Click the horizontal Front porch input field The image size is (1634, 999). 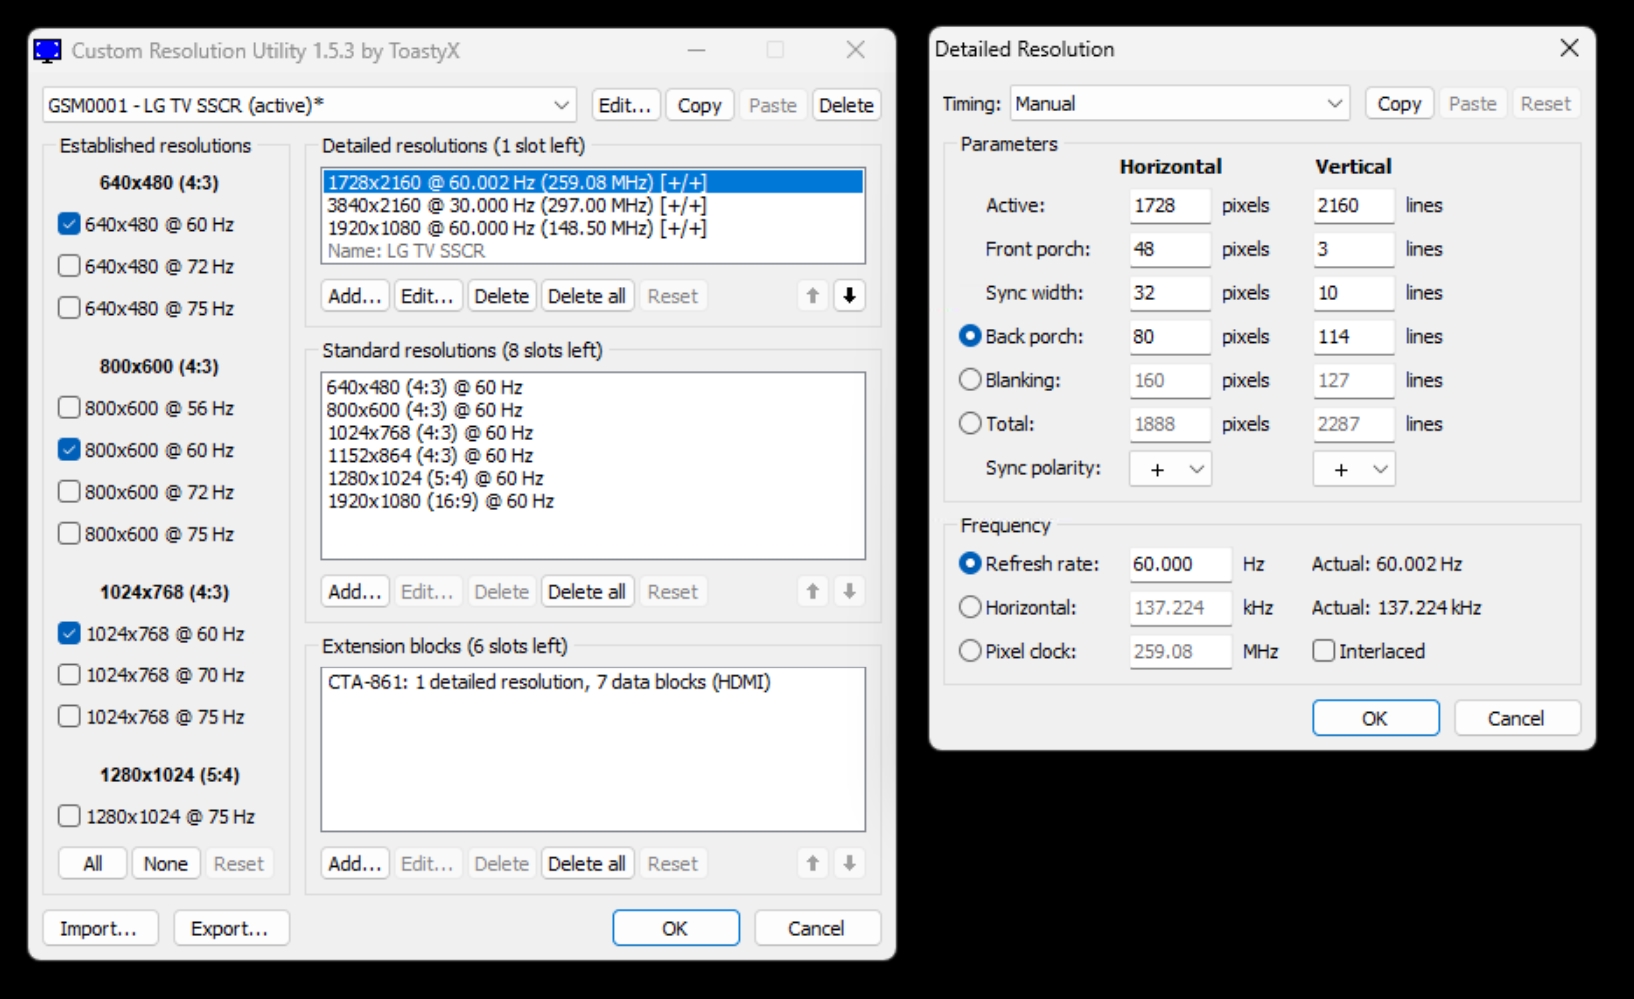(x=1168, y=249)
